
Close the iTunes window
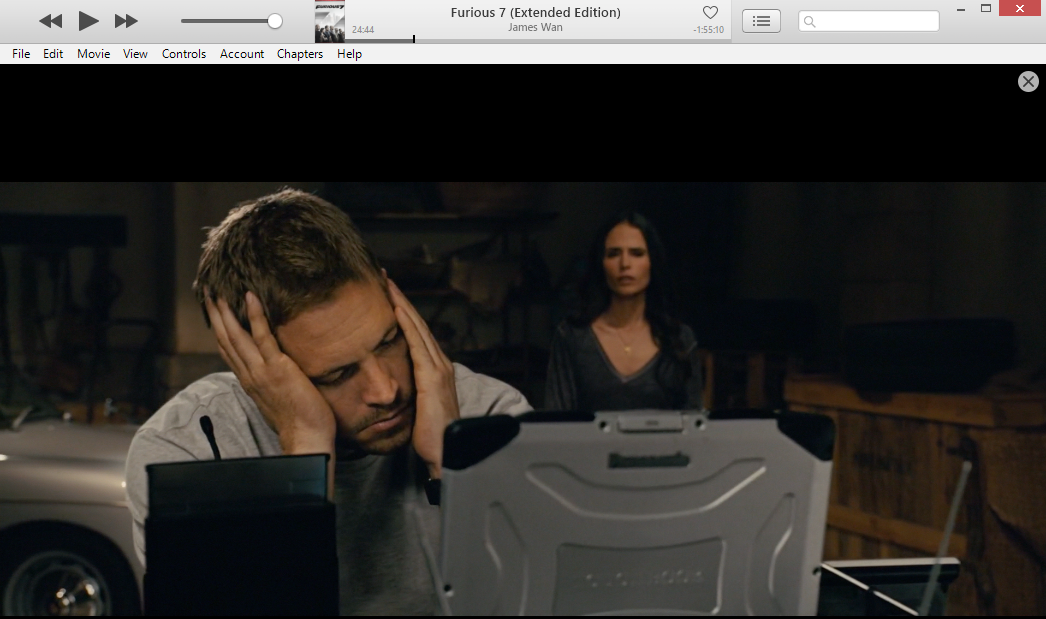[x=1020, y=8]
